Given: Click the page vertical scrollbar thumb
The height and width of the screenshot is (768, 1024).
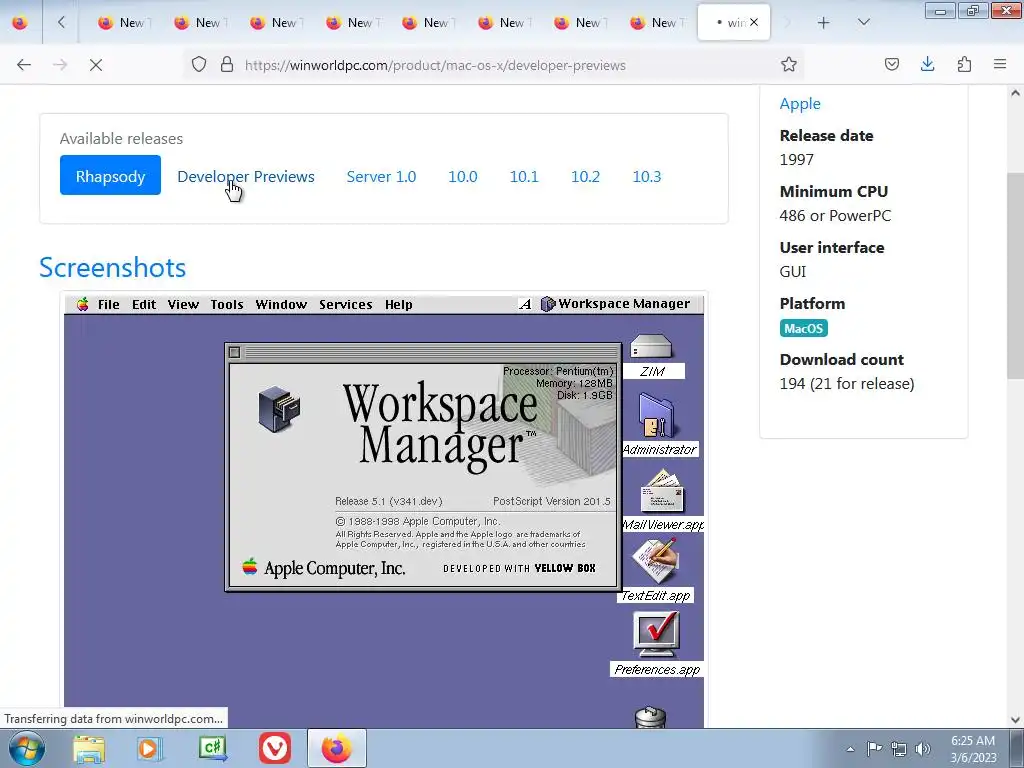Looking at the screenshot, I should coord(1015,276).
